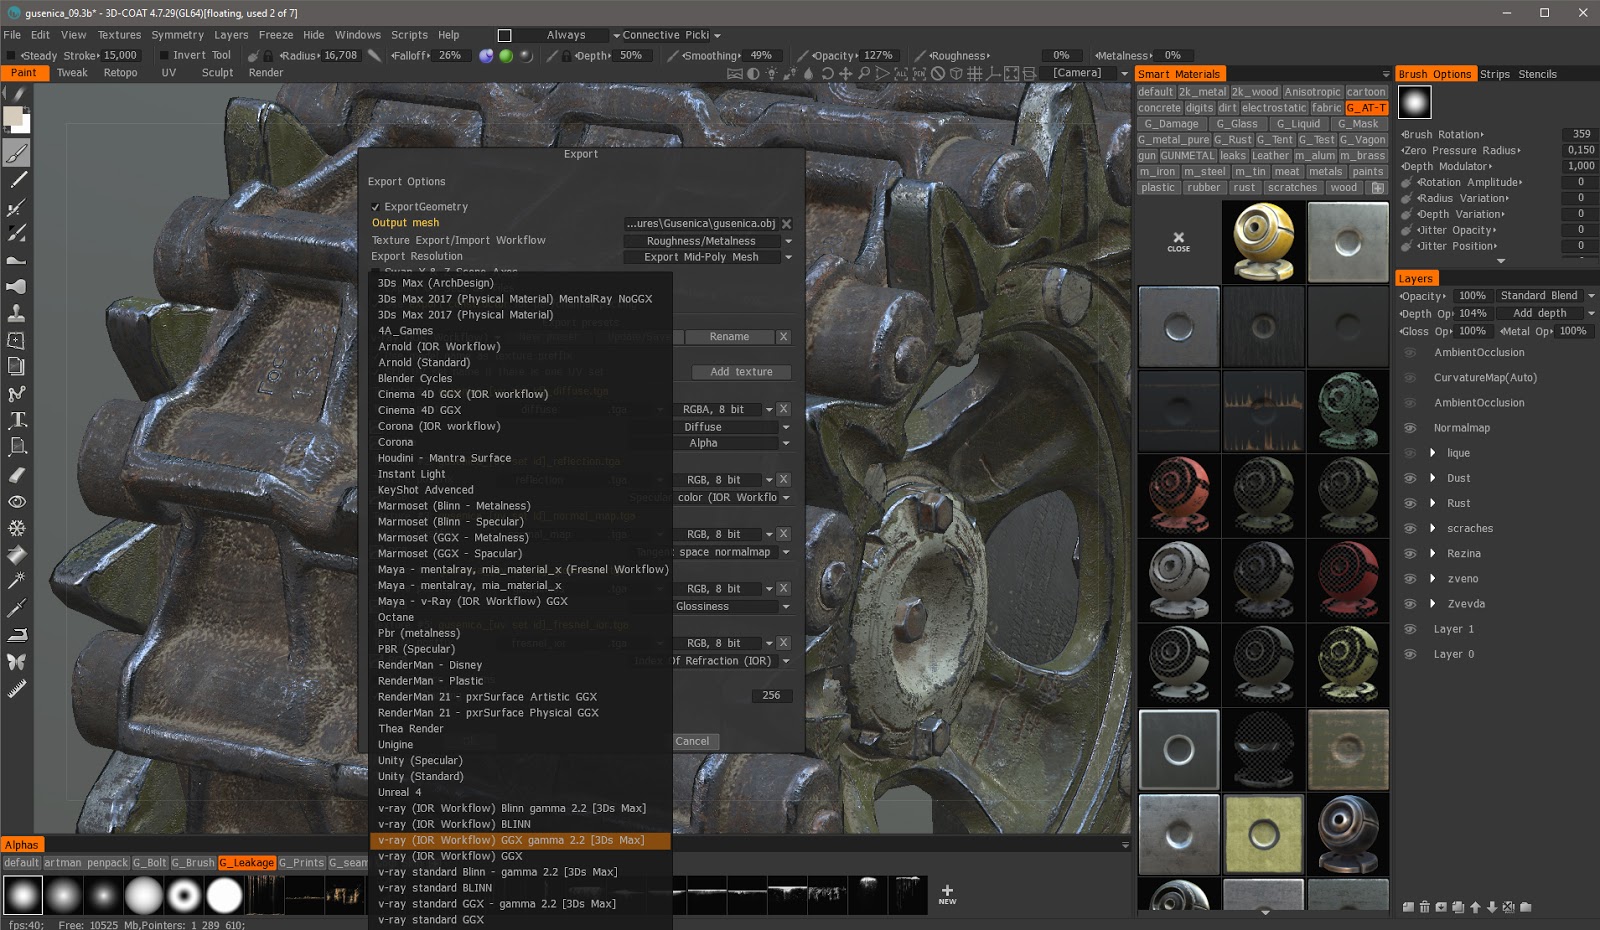This screenshot has width=1600, height=930.
Task: Move layer down with arrow icon
Action: [x=1492, y=908]
